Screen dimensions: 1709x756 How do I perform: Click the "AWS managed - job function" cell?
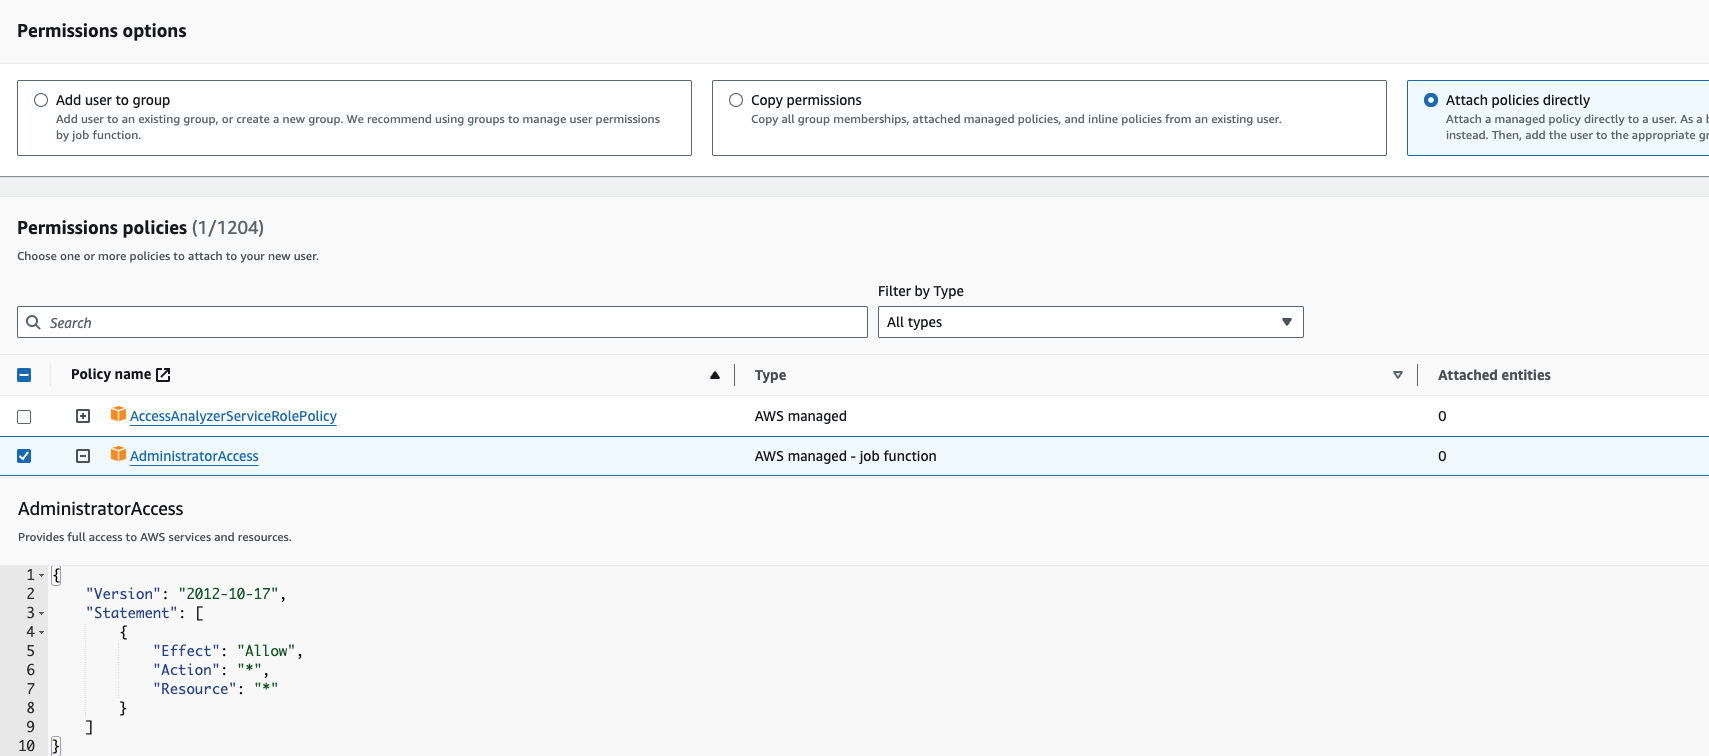tap(845, 456)
